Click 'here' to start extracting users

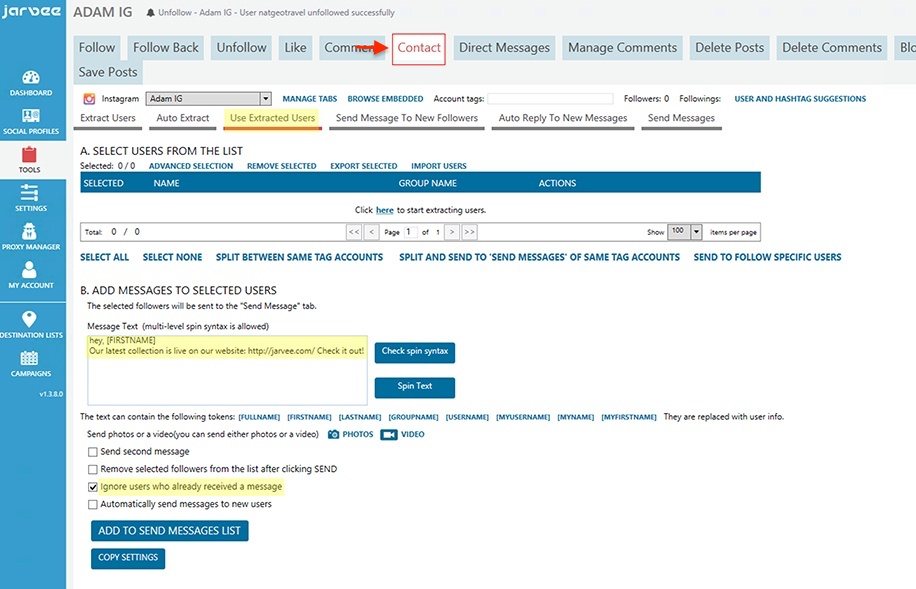pos(384,210)
